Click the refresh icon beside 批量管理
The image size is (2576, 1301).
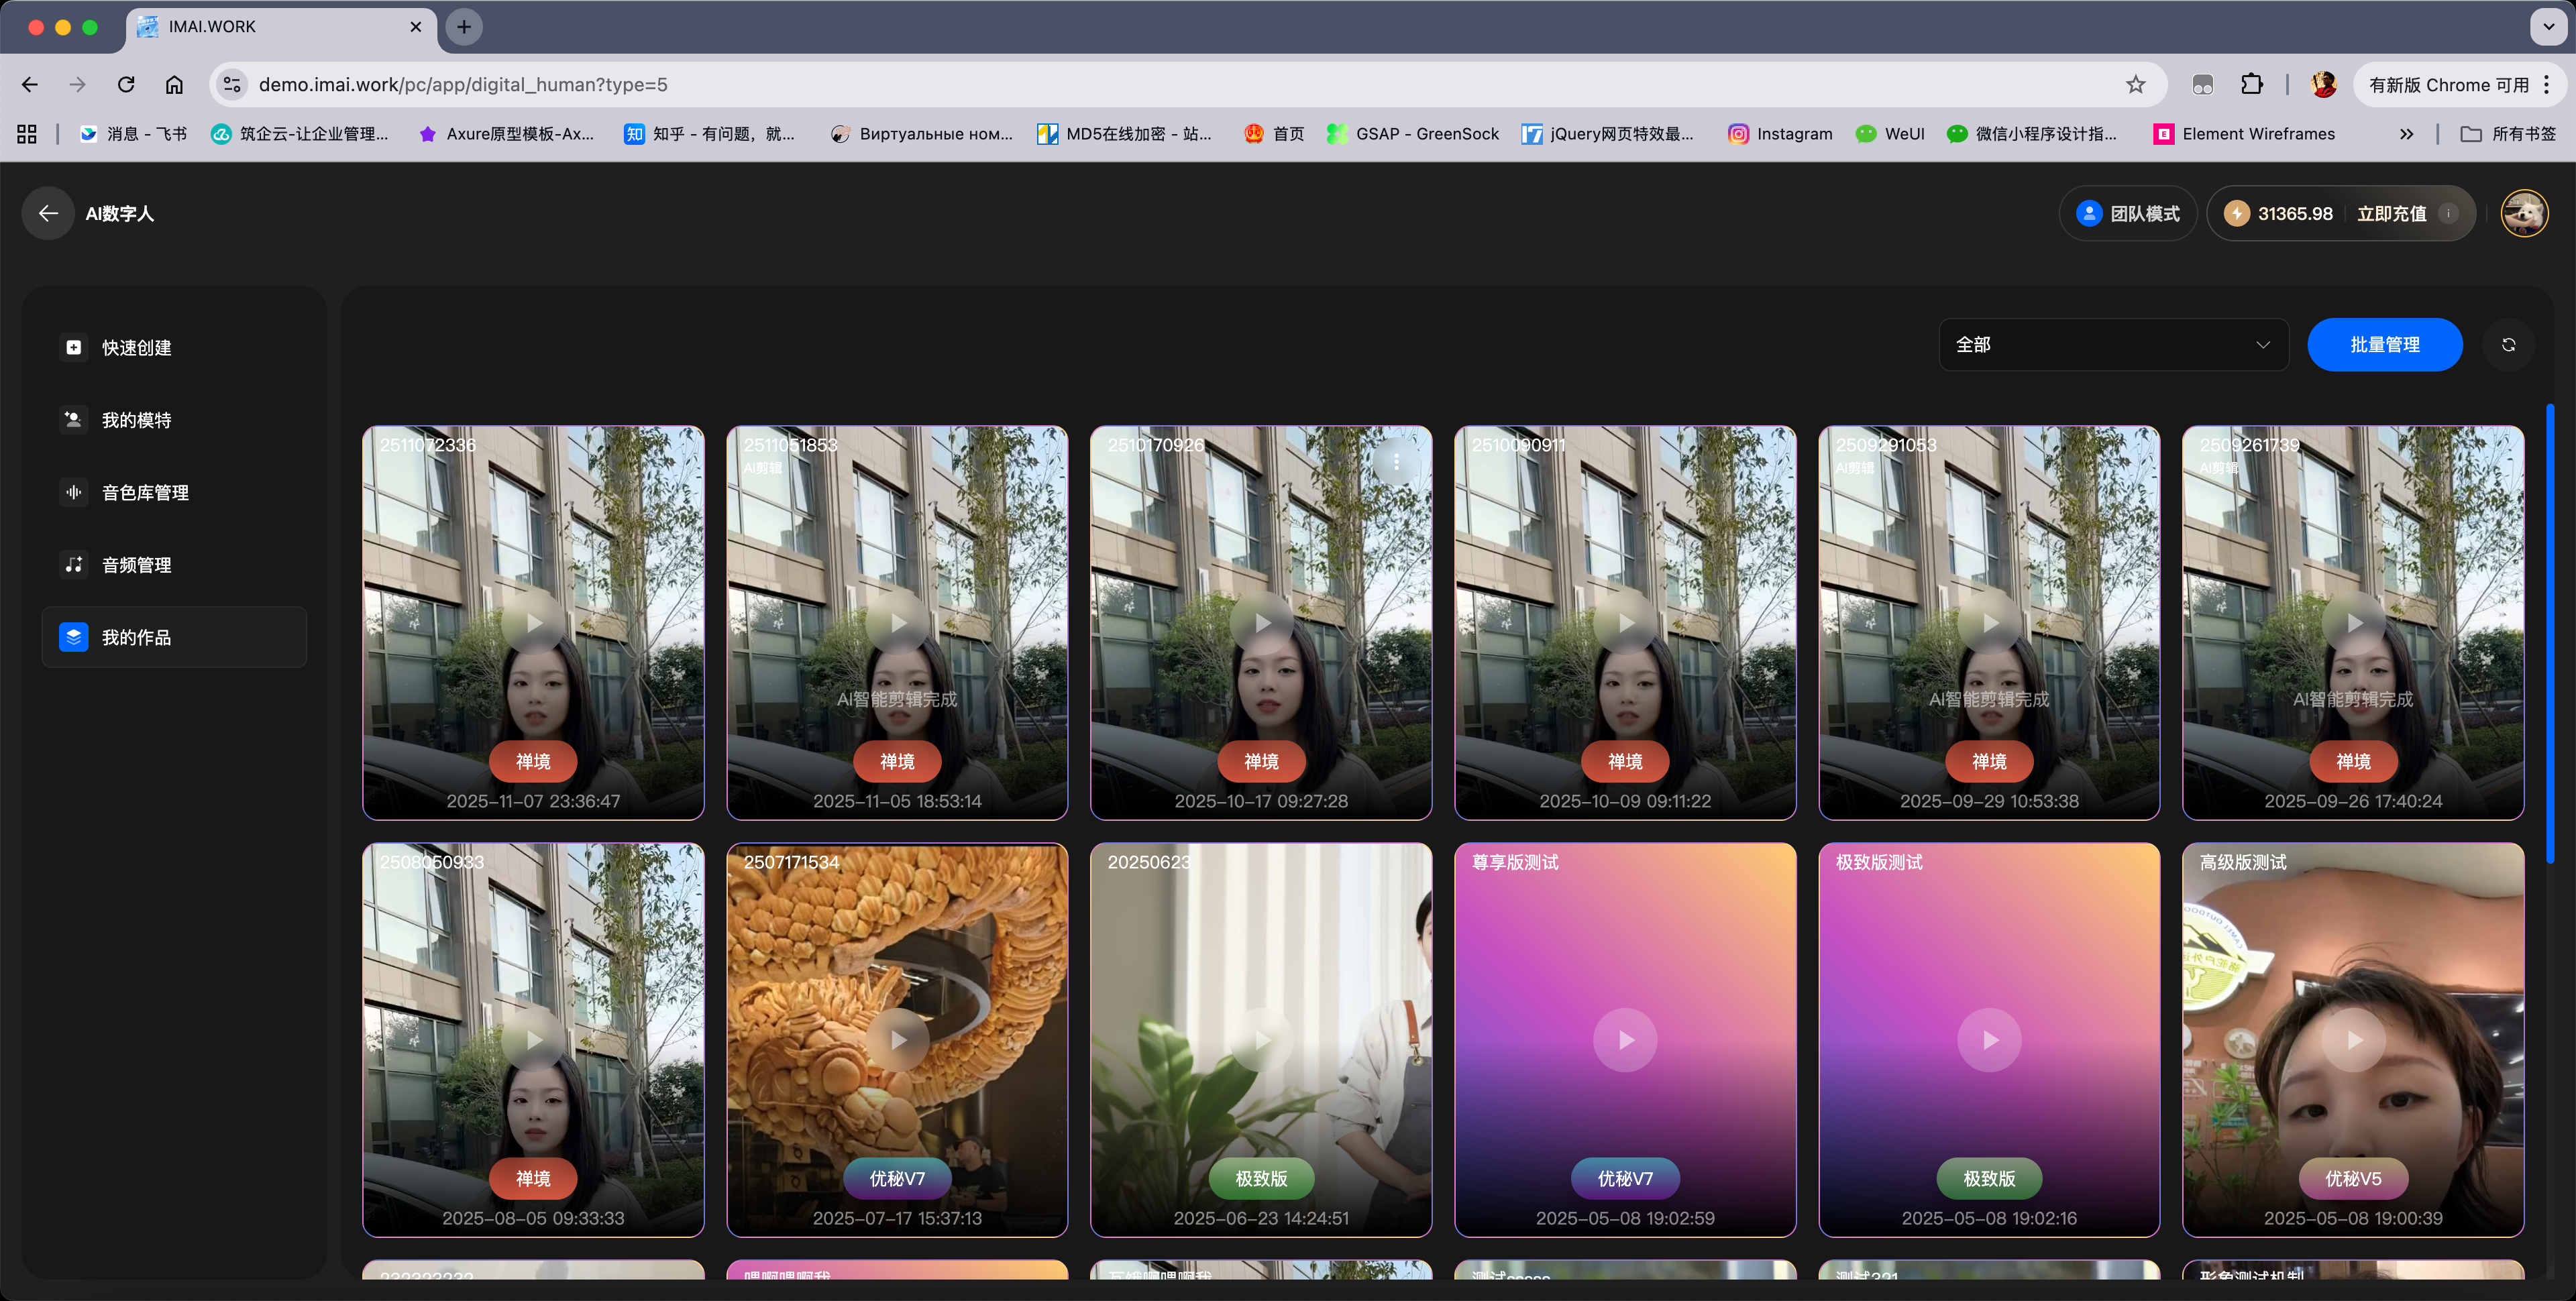pos(2508,345)
